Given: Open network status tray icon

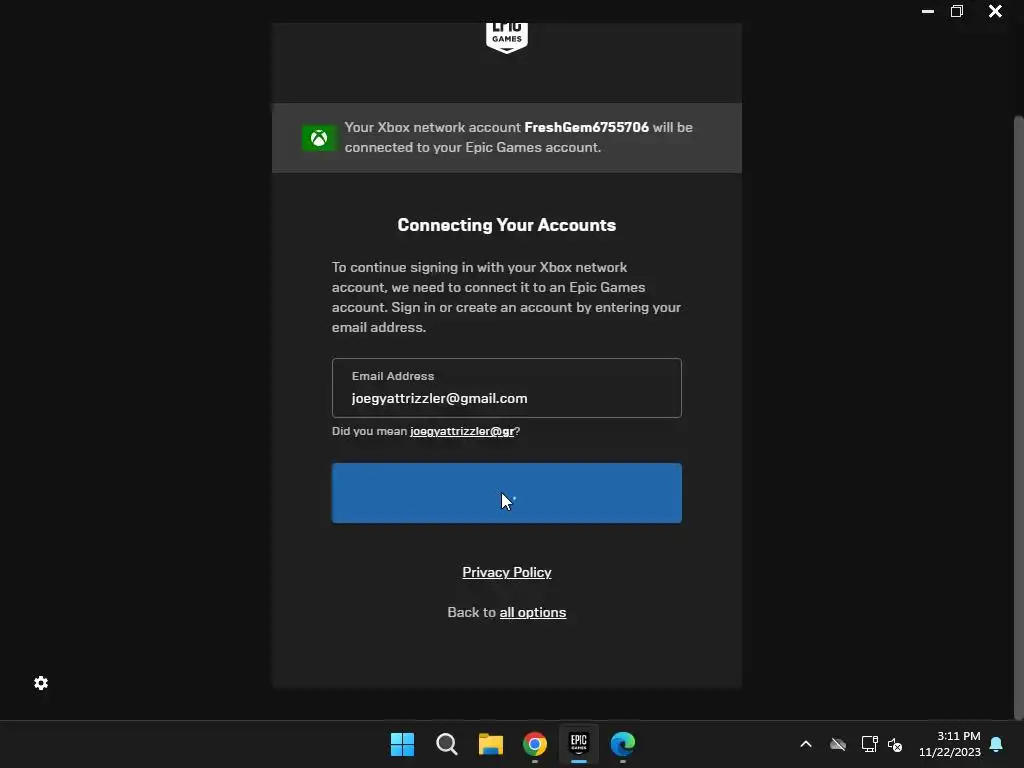Looking at the screenshot, I should coord(869,744).
